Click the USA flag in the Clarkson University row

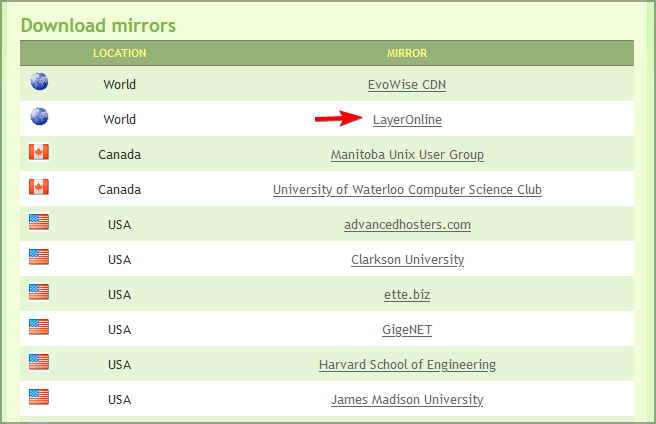[x=39, y=258]
